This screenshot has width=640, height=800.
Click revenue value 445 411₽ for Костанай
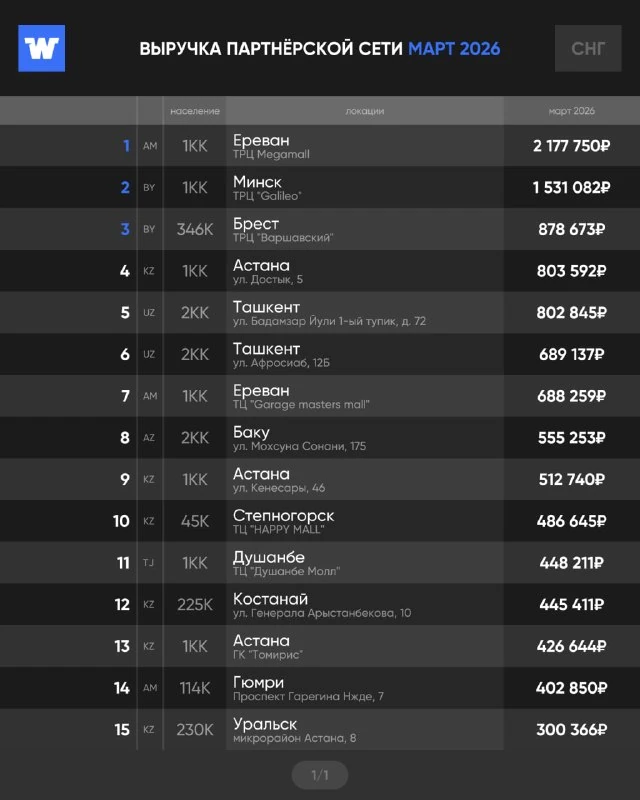(572, 605)
